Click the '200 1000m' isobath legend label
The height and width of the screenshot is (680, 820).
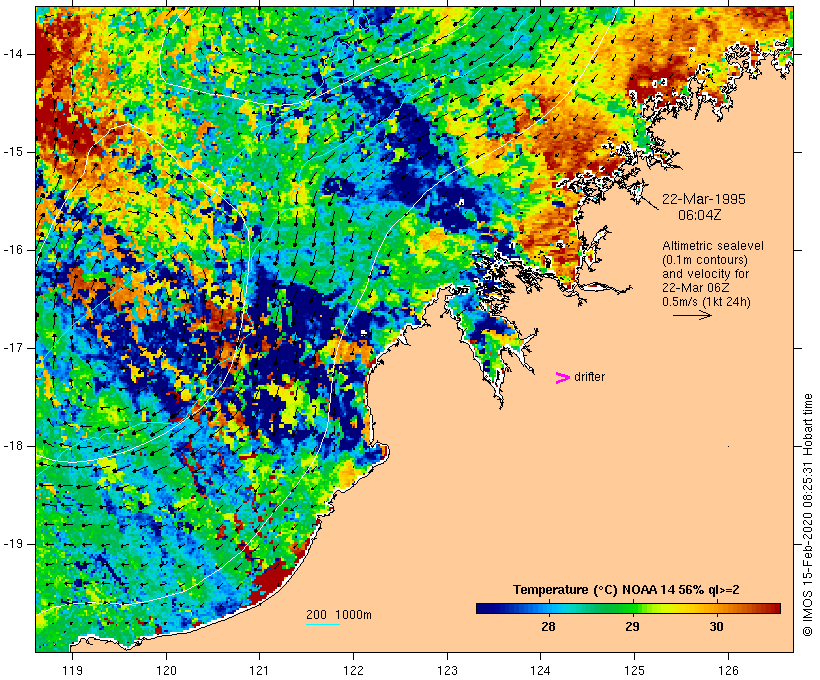(339, 615)
